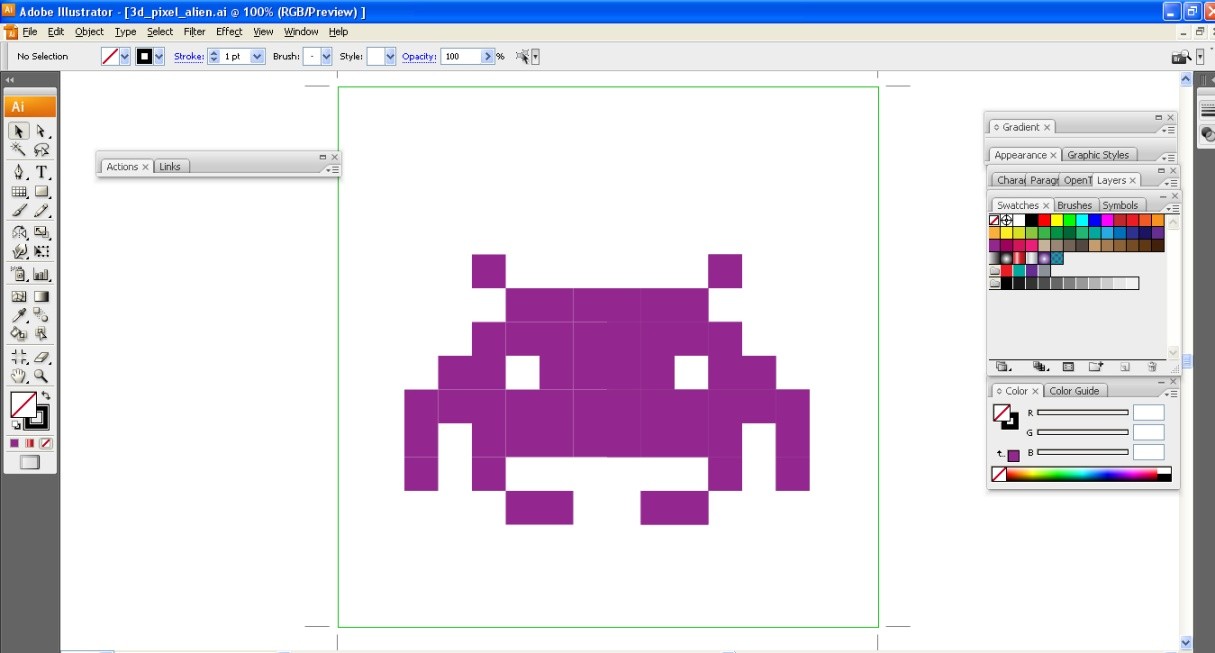Delete swatch using the trash button
This screenshot has height=653, width=1215.
tap(1152, 368)
